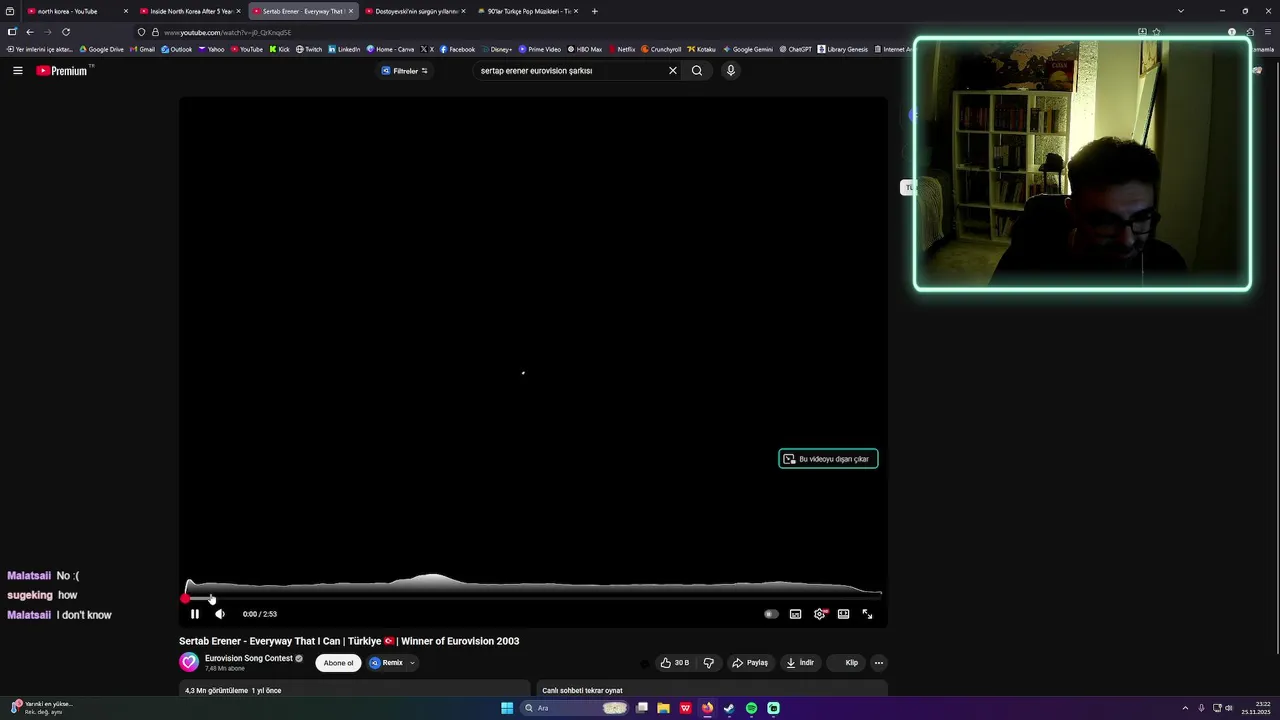Click the '4,3 Mn görüntüleme' description box
The width and height of the screenshot is (1280, 720).
355,690
